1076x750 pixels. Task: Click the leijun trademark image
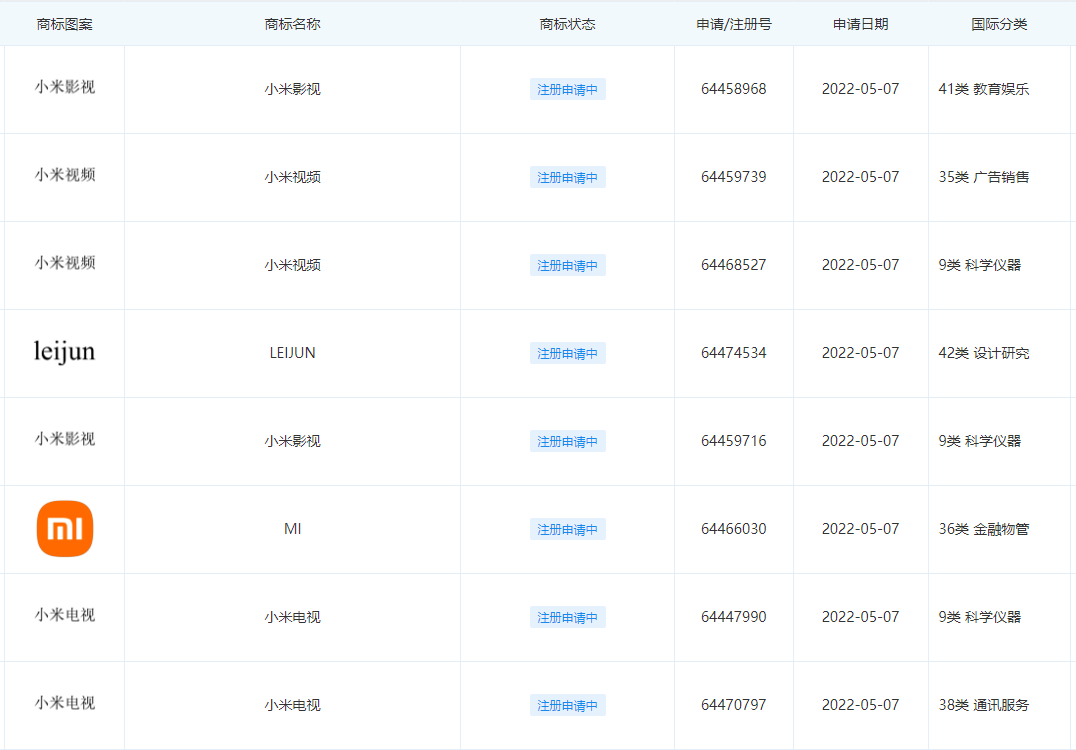pyautogui.click(x=65, y=352)
